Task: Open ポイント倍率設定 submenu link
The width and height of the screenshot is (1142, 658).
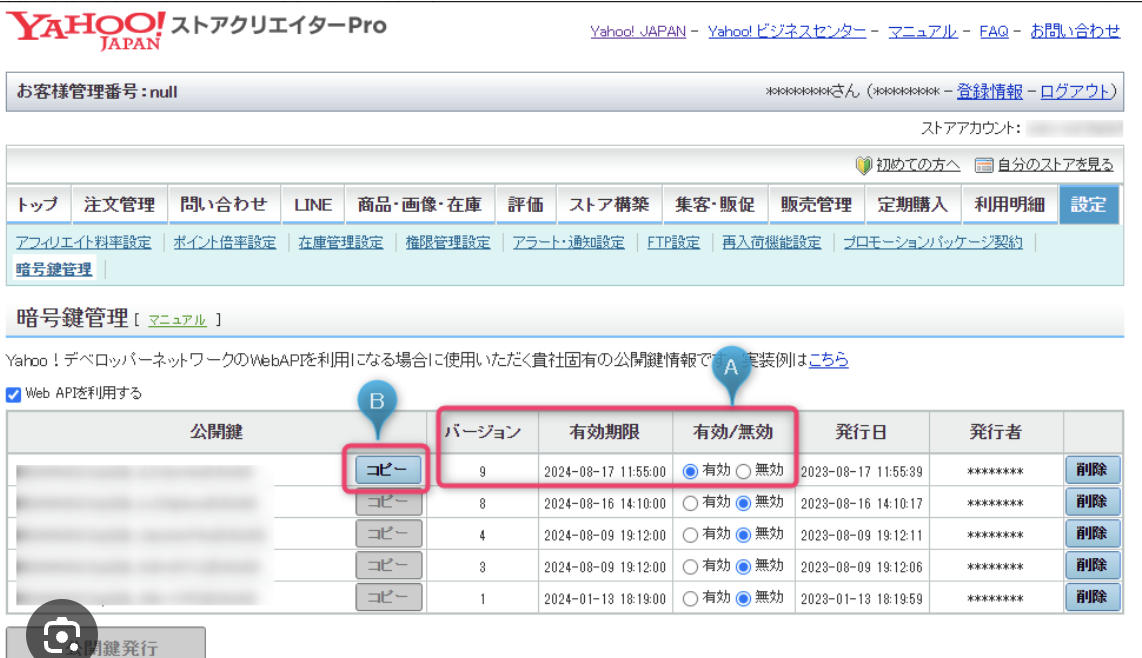Action: coord(224,243)
